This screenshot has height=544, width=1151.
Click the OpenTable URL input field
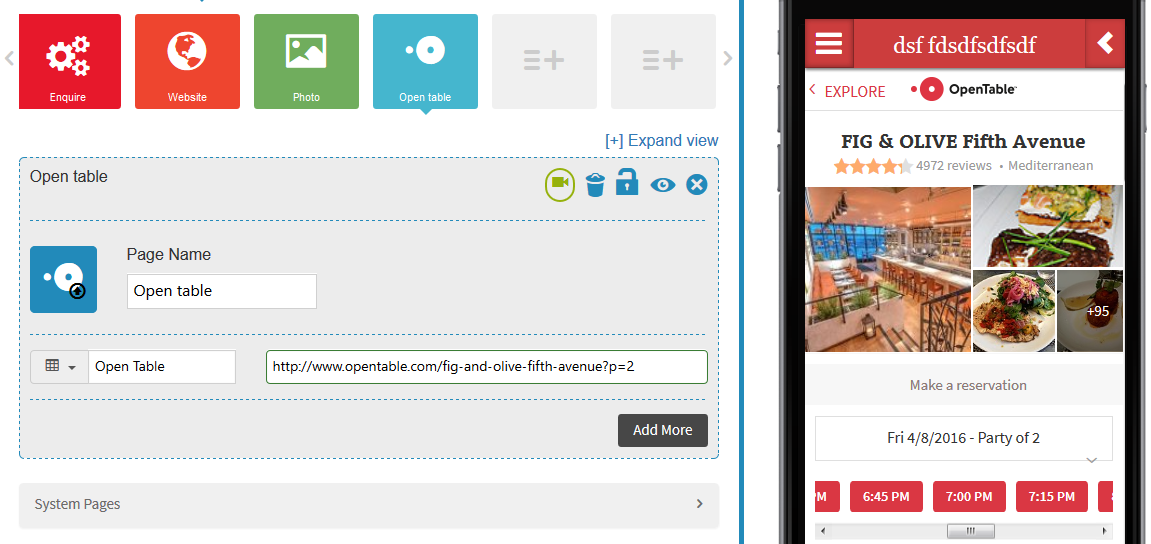[487, 366]
